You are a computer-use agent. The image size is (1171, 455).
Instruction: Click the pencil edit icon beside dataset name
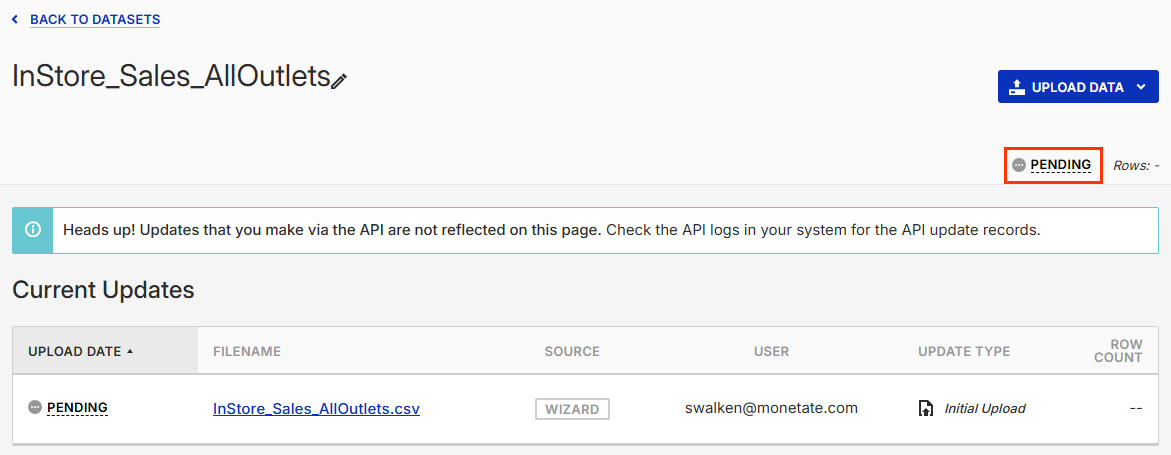[x=340, y=81]
